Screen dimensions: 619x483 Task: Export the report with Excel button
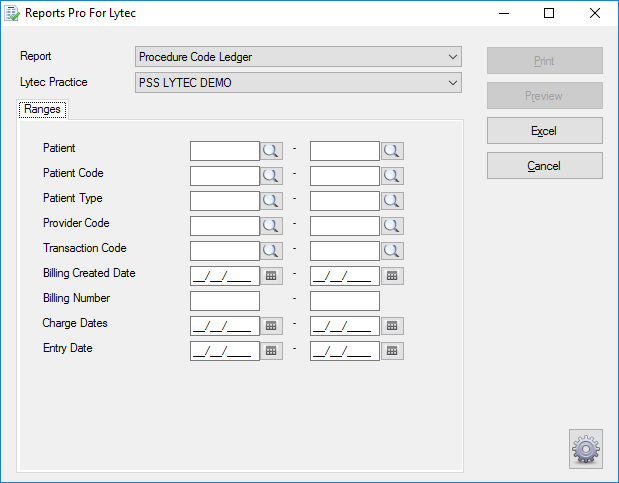pos(544,131)
